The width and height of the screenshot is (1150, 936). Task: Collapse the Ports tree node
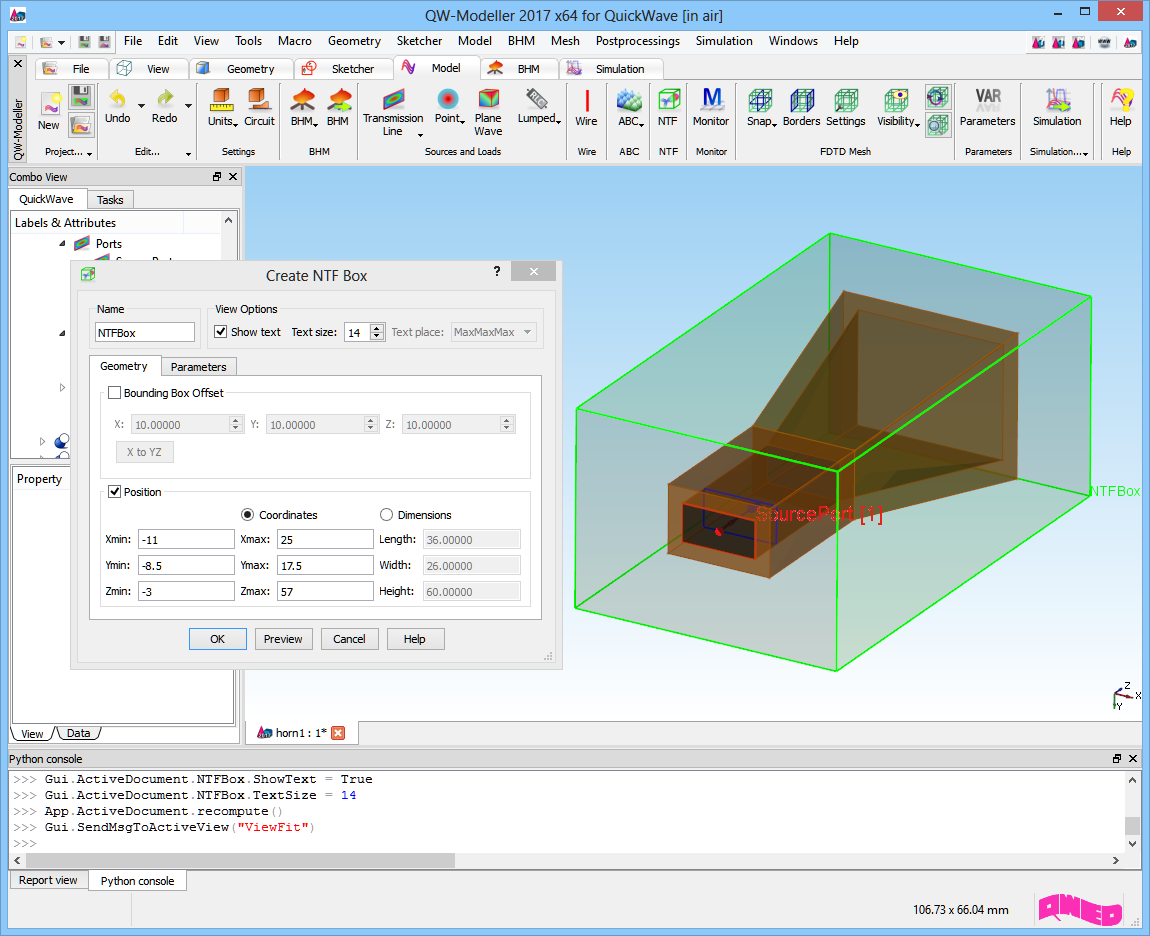point(62,244)
